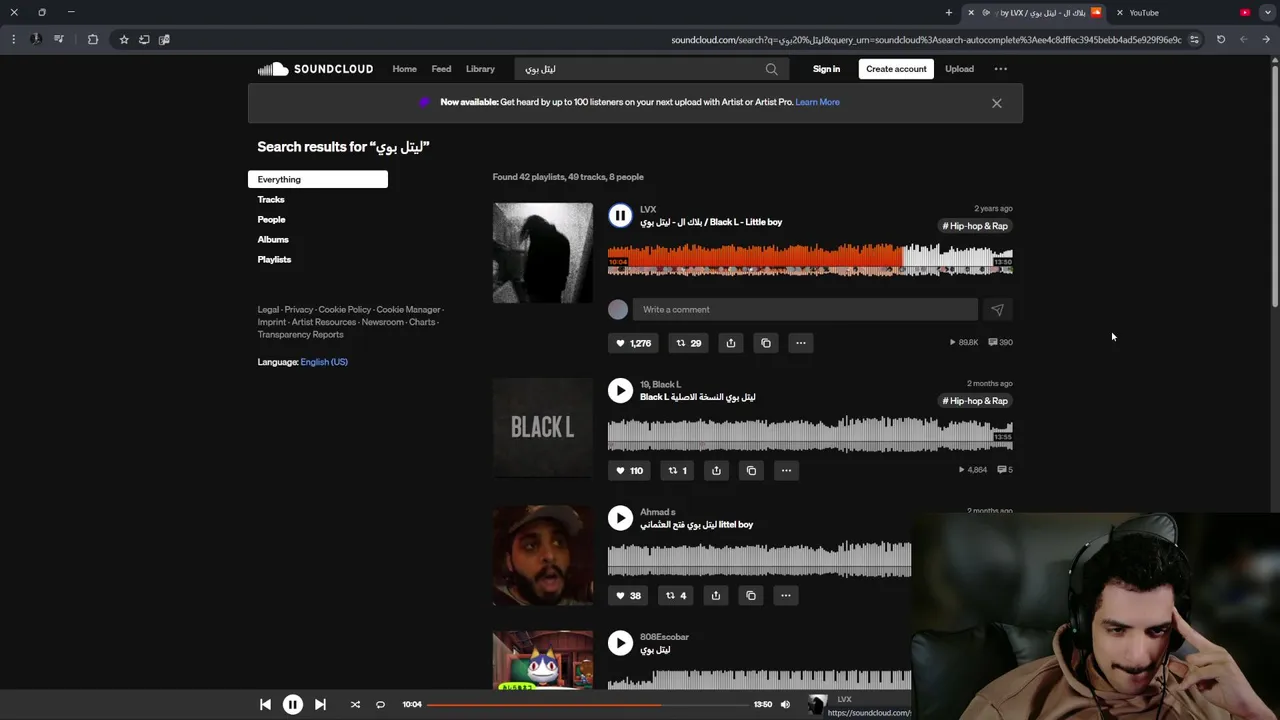The image size is (1280, 720).
Task: Play the 808Escobar track
Action: pyautogui.click(x=620, y=643)
